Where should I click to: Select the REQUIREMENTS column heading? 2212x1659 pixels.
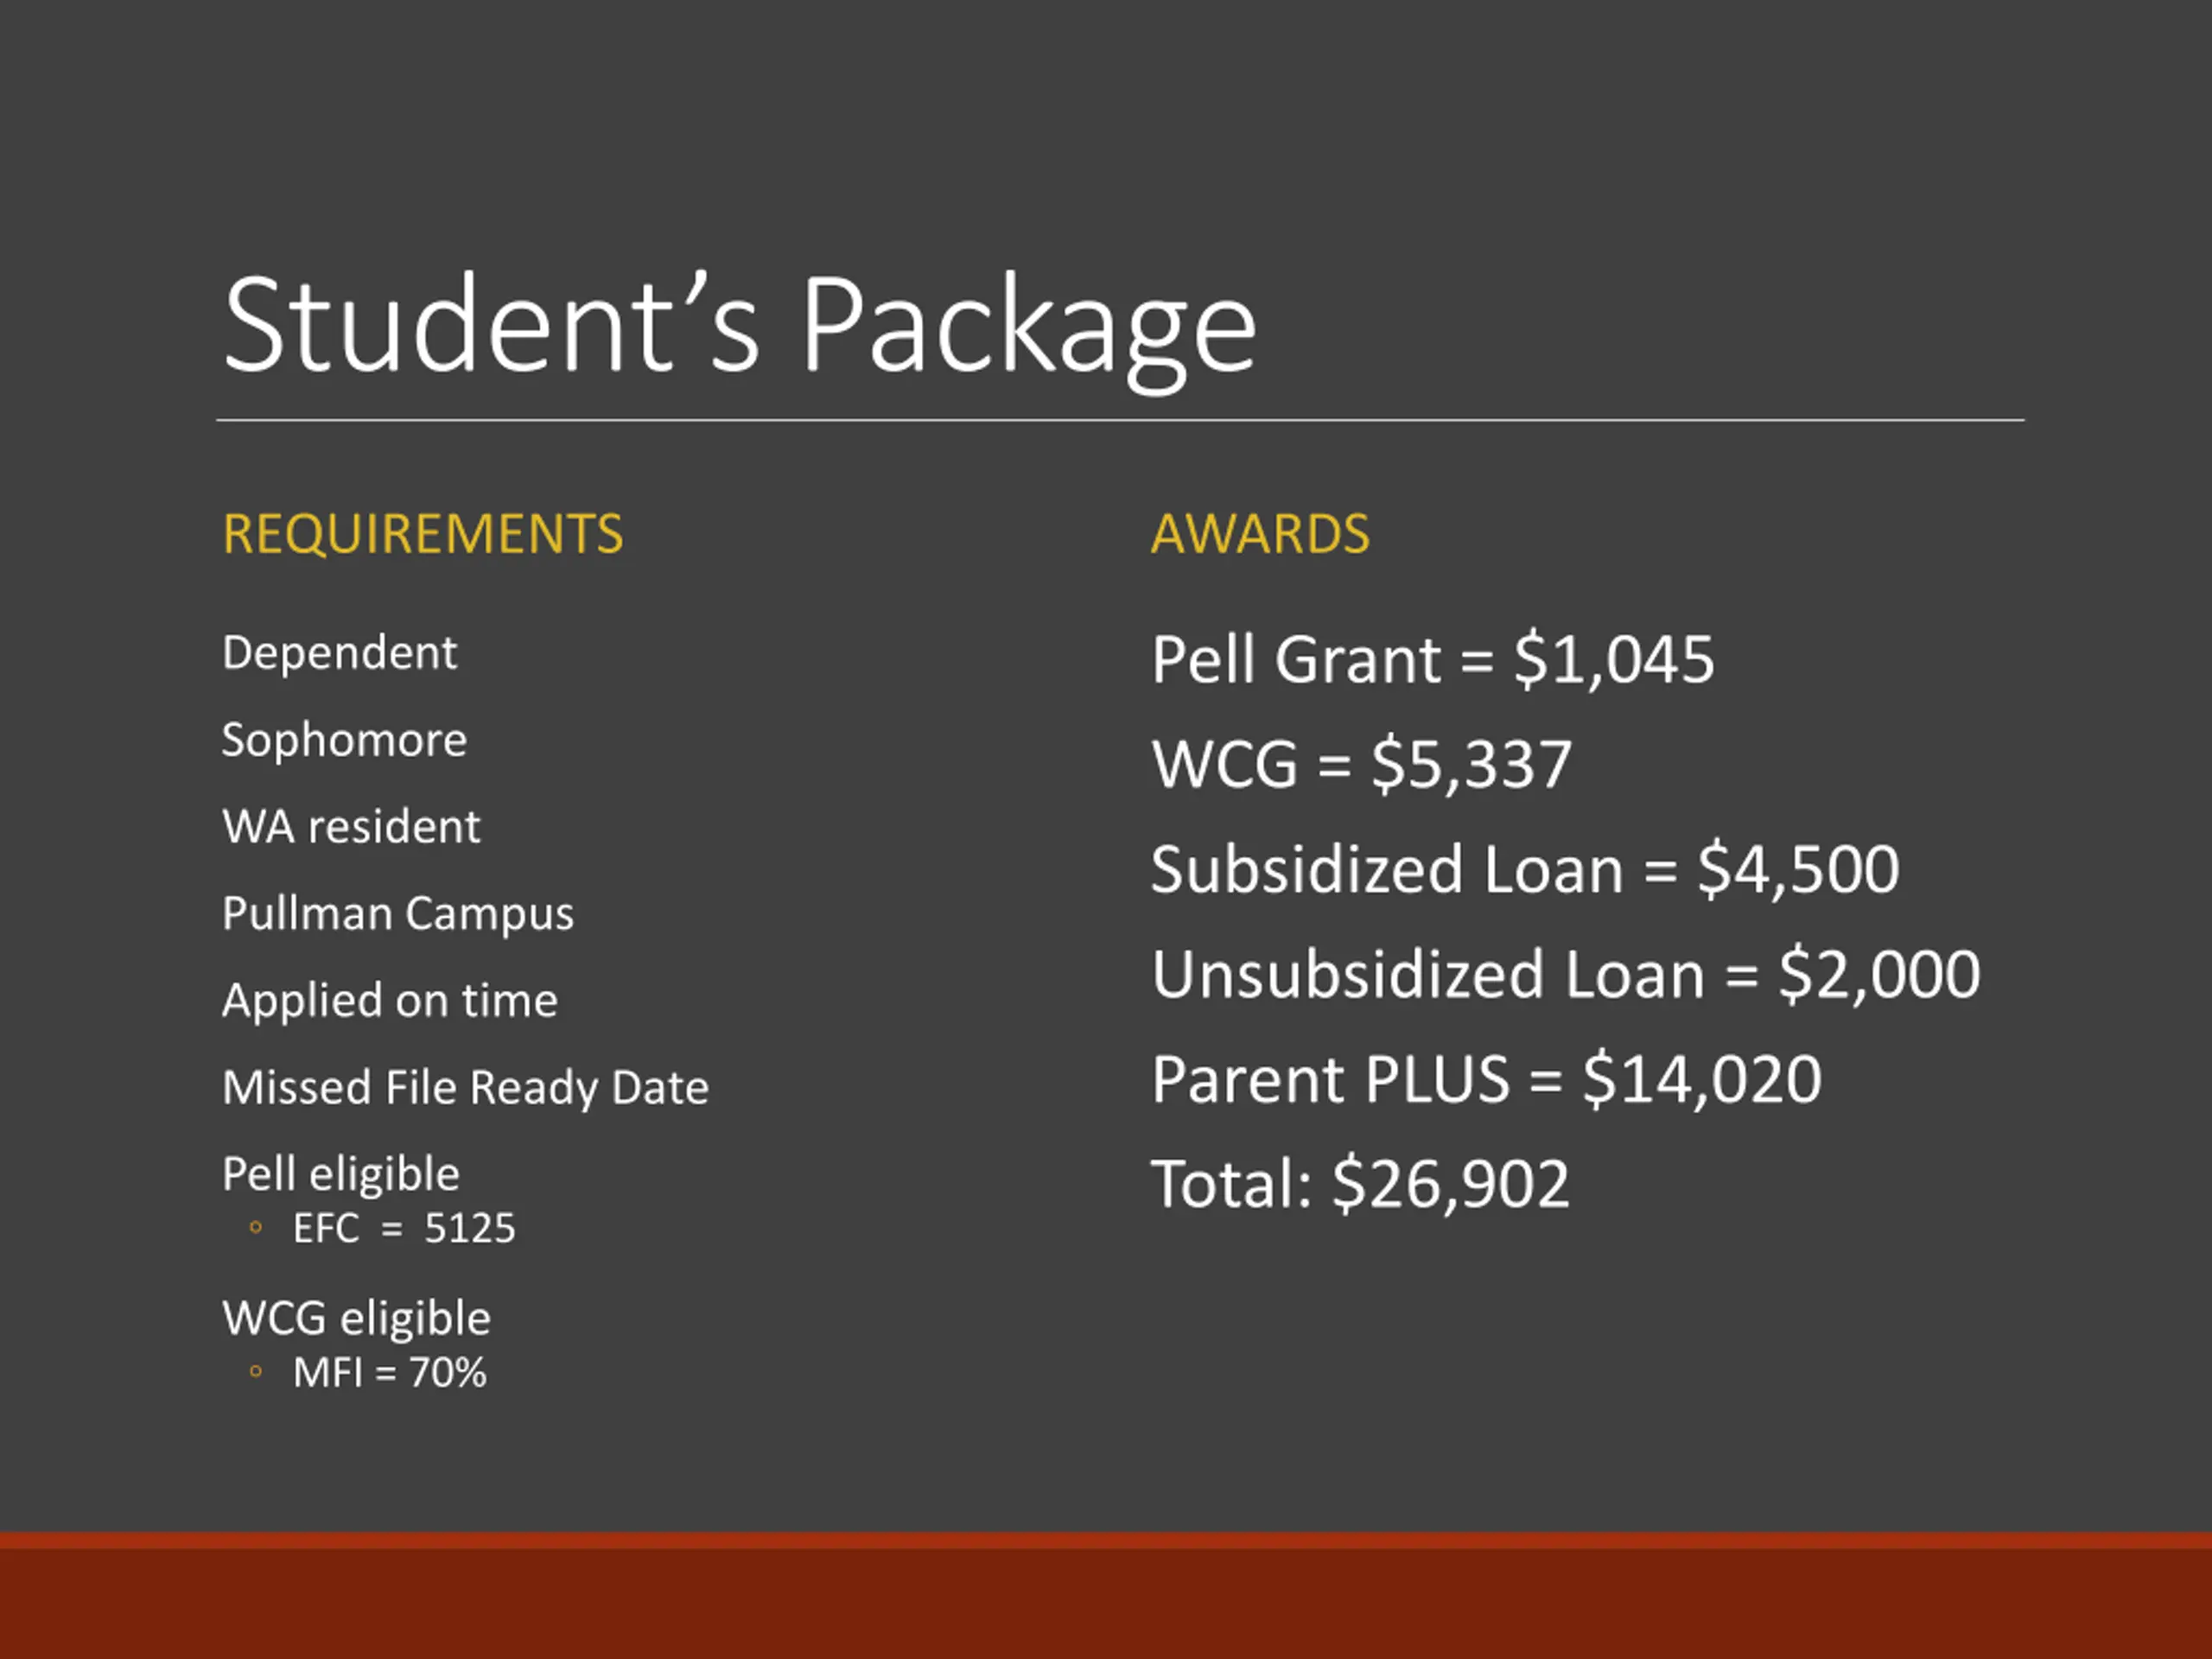[x=423, y=533]
